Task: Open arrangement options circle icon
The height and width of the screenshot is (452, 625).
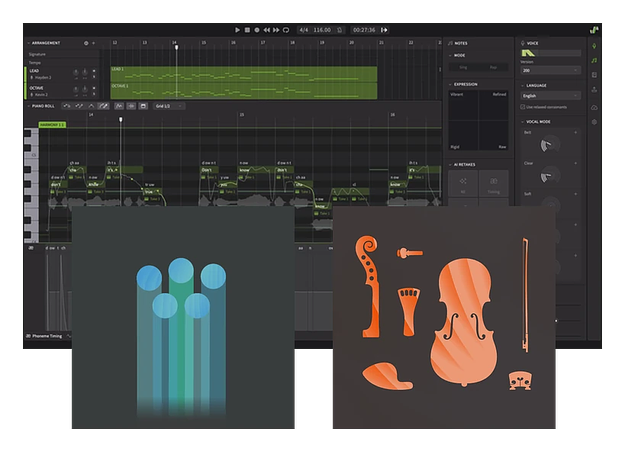Action: coord(86,43)
